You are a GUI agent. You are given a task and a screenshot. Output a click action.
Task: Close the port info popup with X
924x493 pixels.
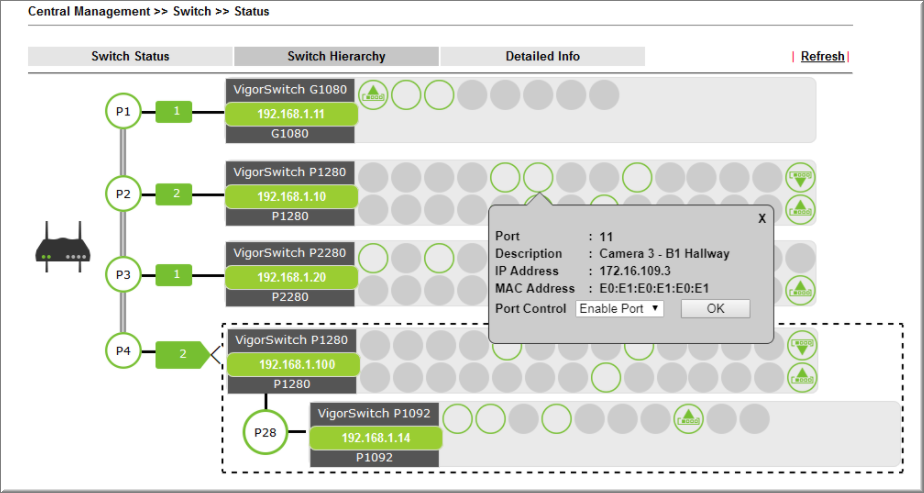(762, 219)
